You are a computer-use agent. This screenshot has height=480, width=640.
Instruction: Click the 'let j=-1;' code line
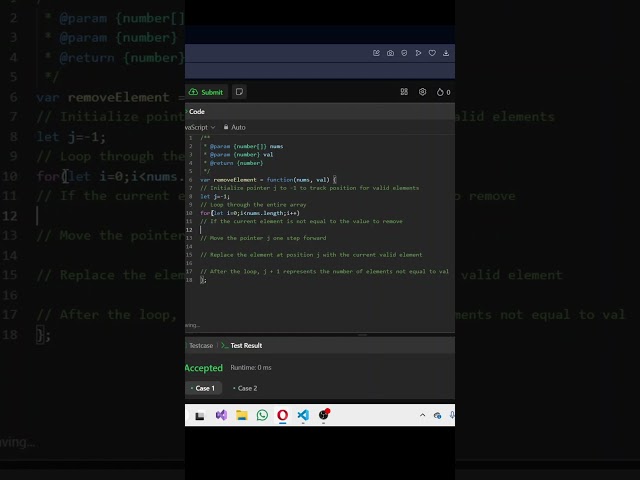[x=215, y=196]
